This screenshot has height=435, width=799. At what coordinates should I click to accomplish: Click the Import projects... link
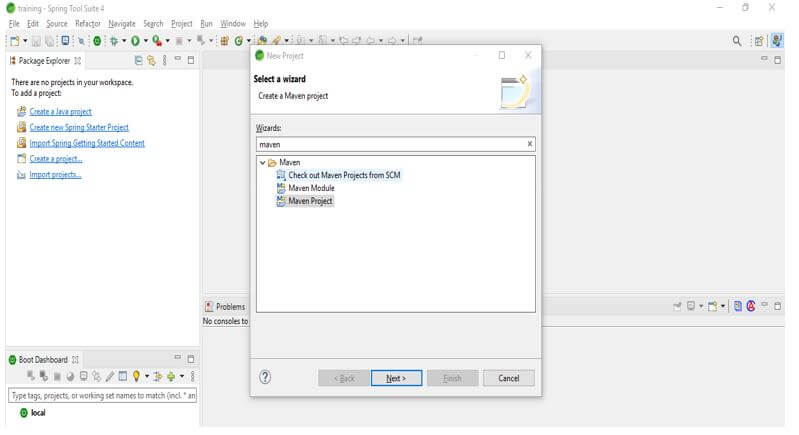tap(55, 175)
